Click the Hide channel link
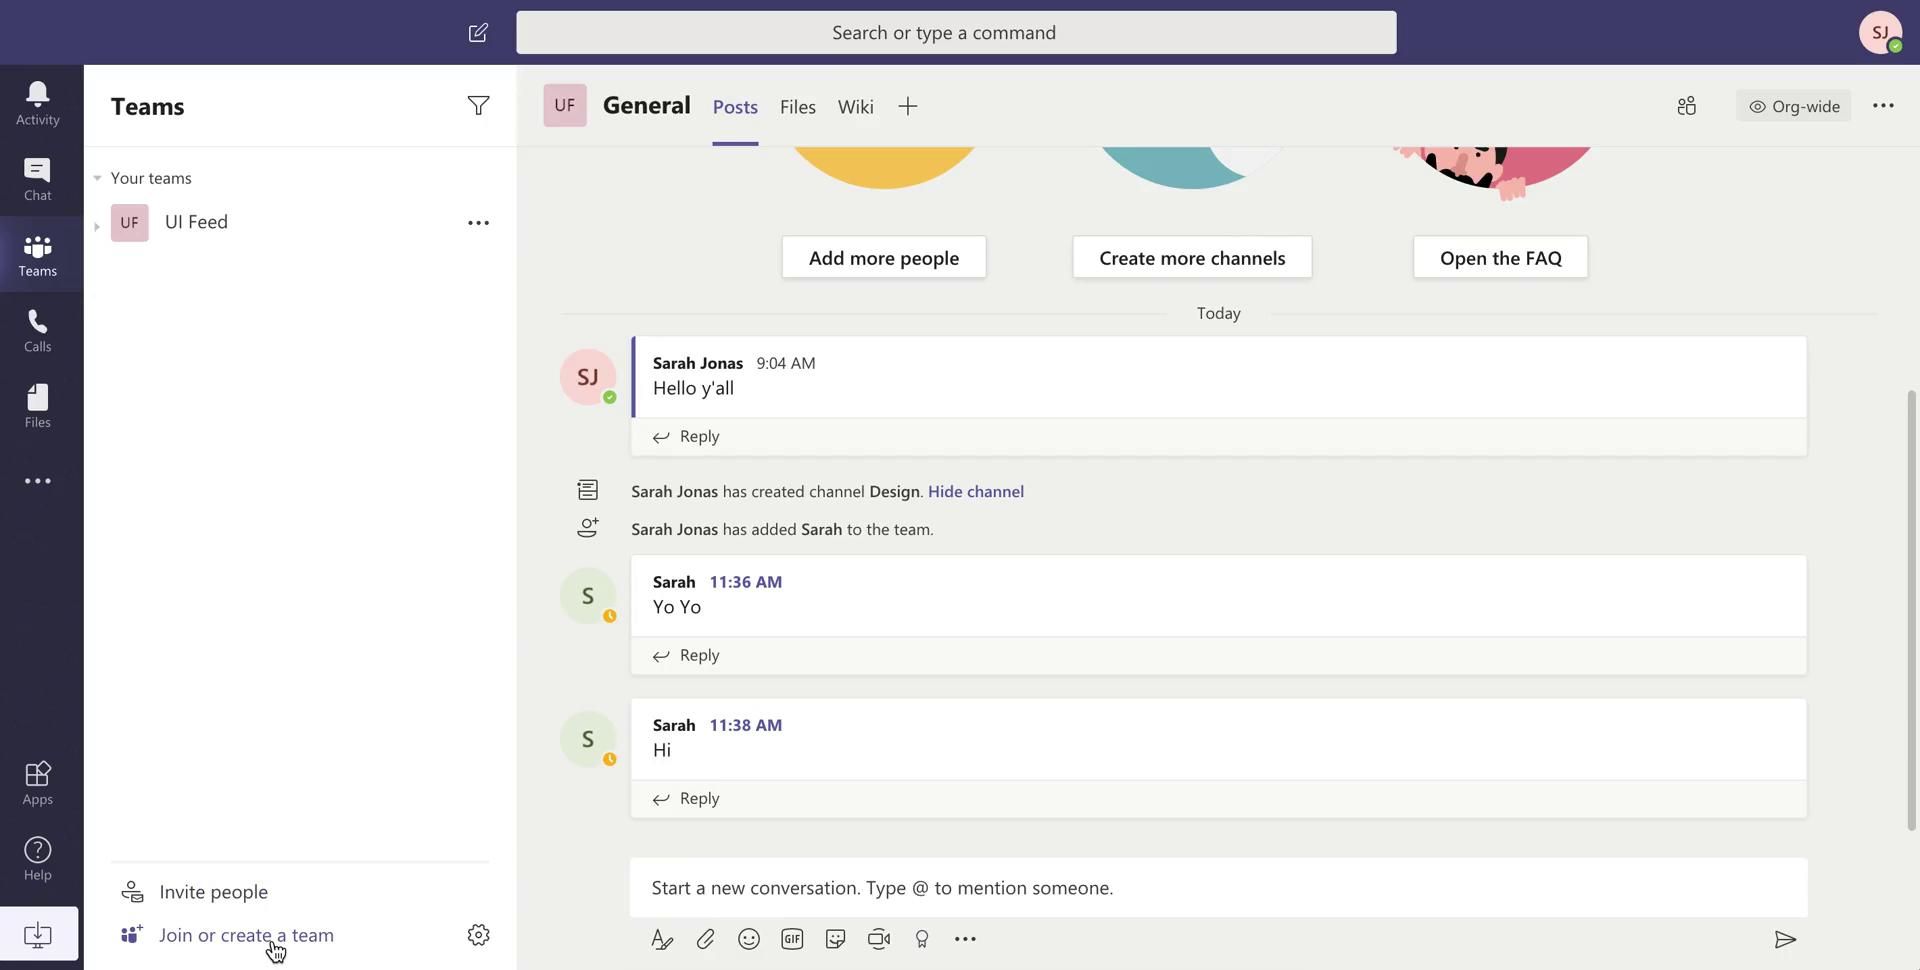This screenshot has width=1920, height=970. 975,492
